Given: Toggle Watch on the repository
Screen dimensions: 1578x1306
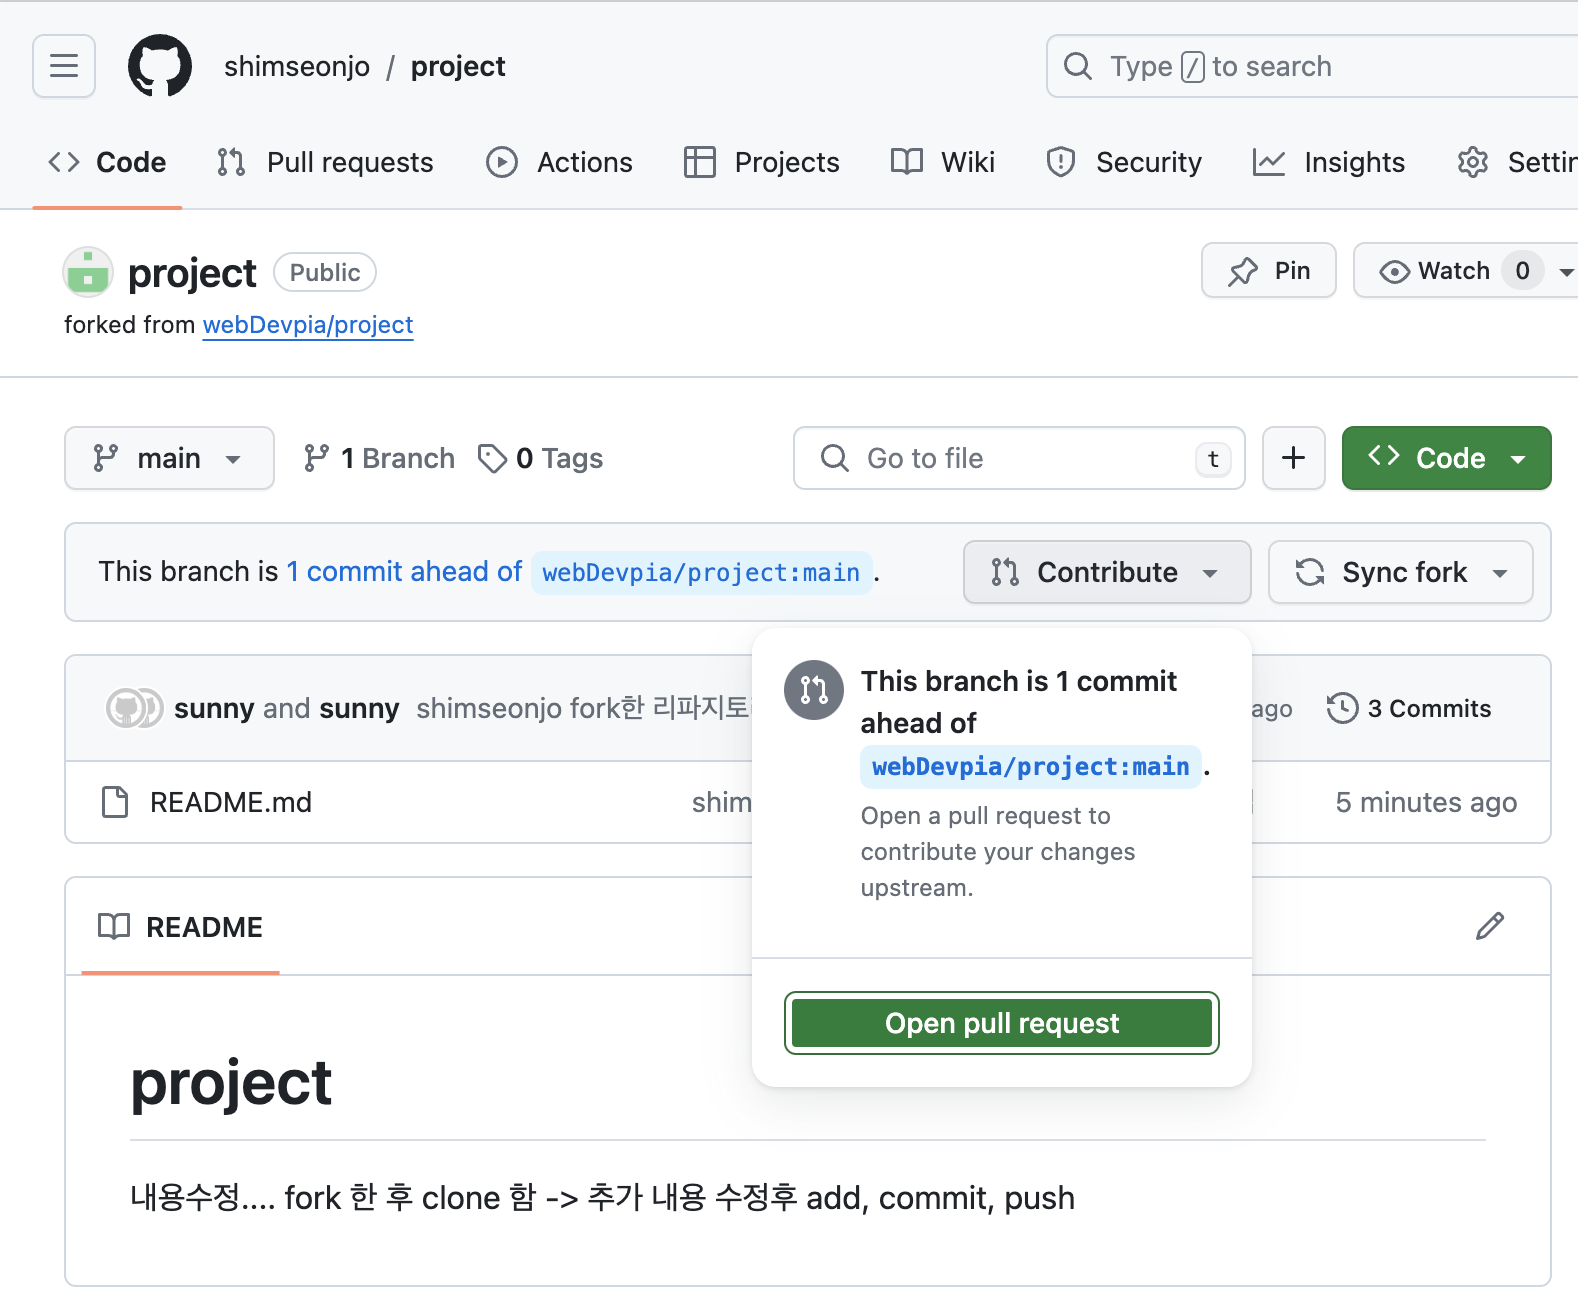Looking at the screenshot, I should tap(1435, 271).
